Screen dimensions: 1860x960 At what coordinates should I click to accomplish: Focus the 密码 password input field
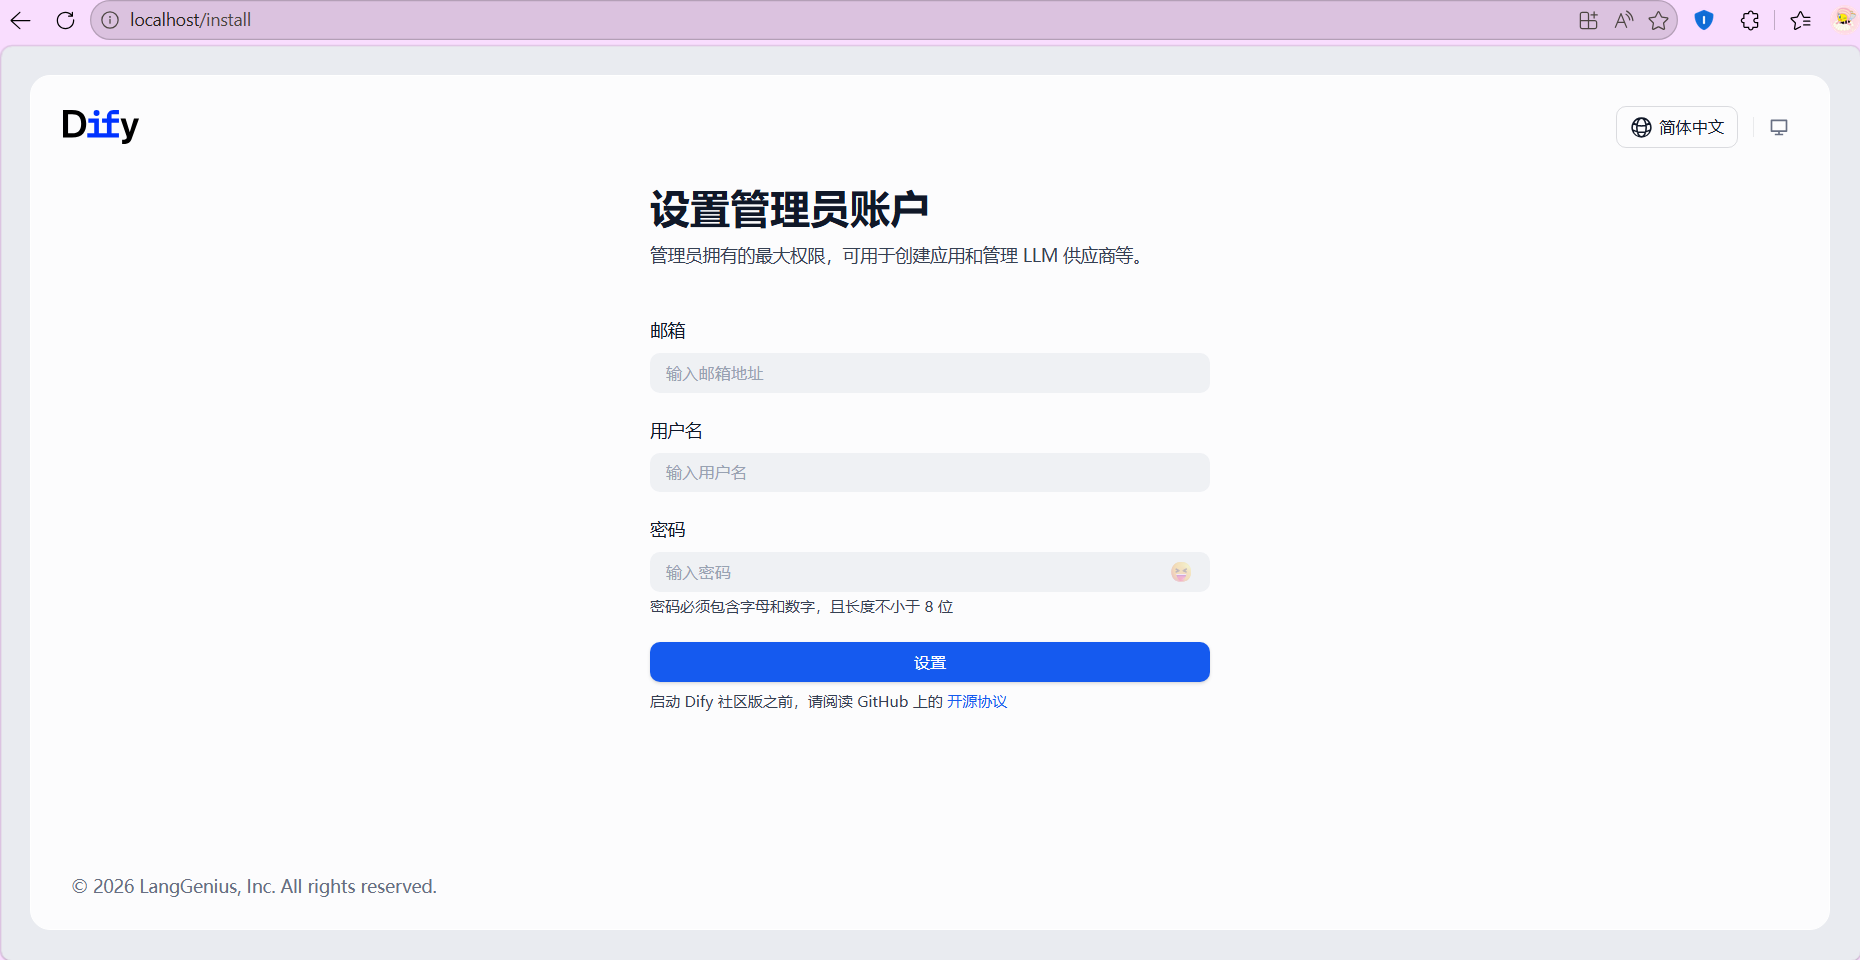930,572
